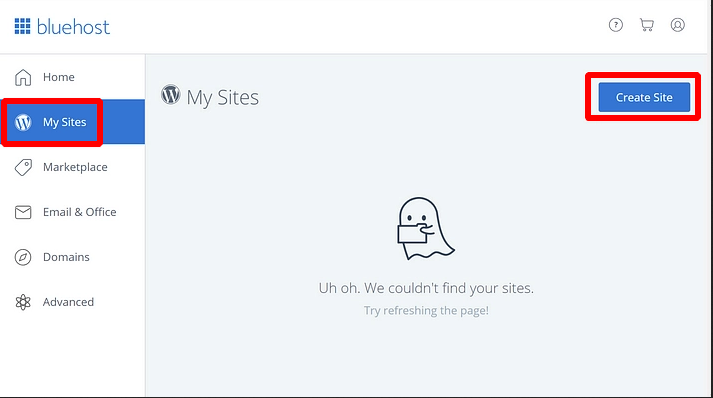Open the Marketplace menu item
Image resolution: width=713 pixels, height=398 pixels.
pyautogui.click(x=75, y=167)
